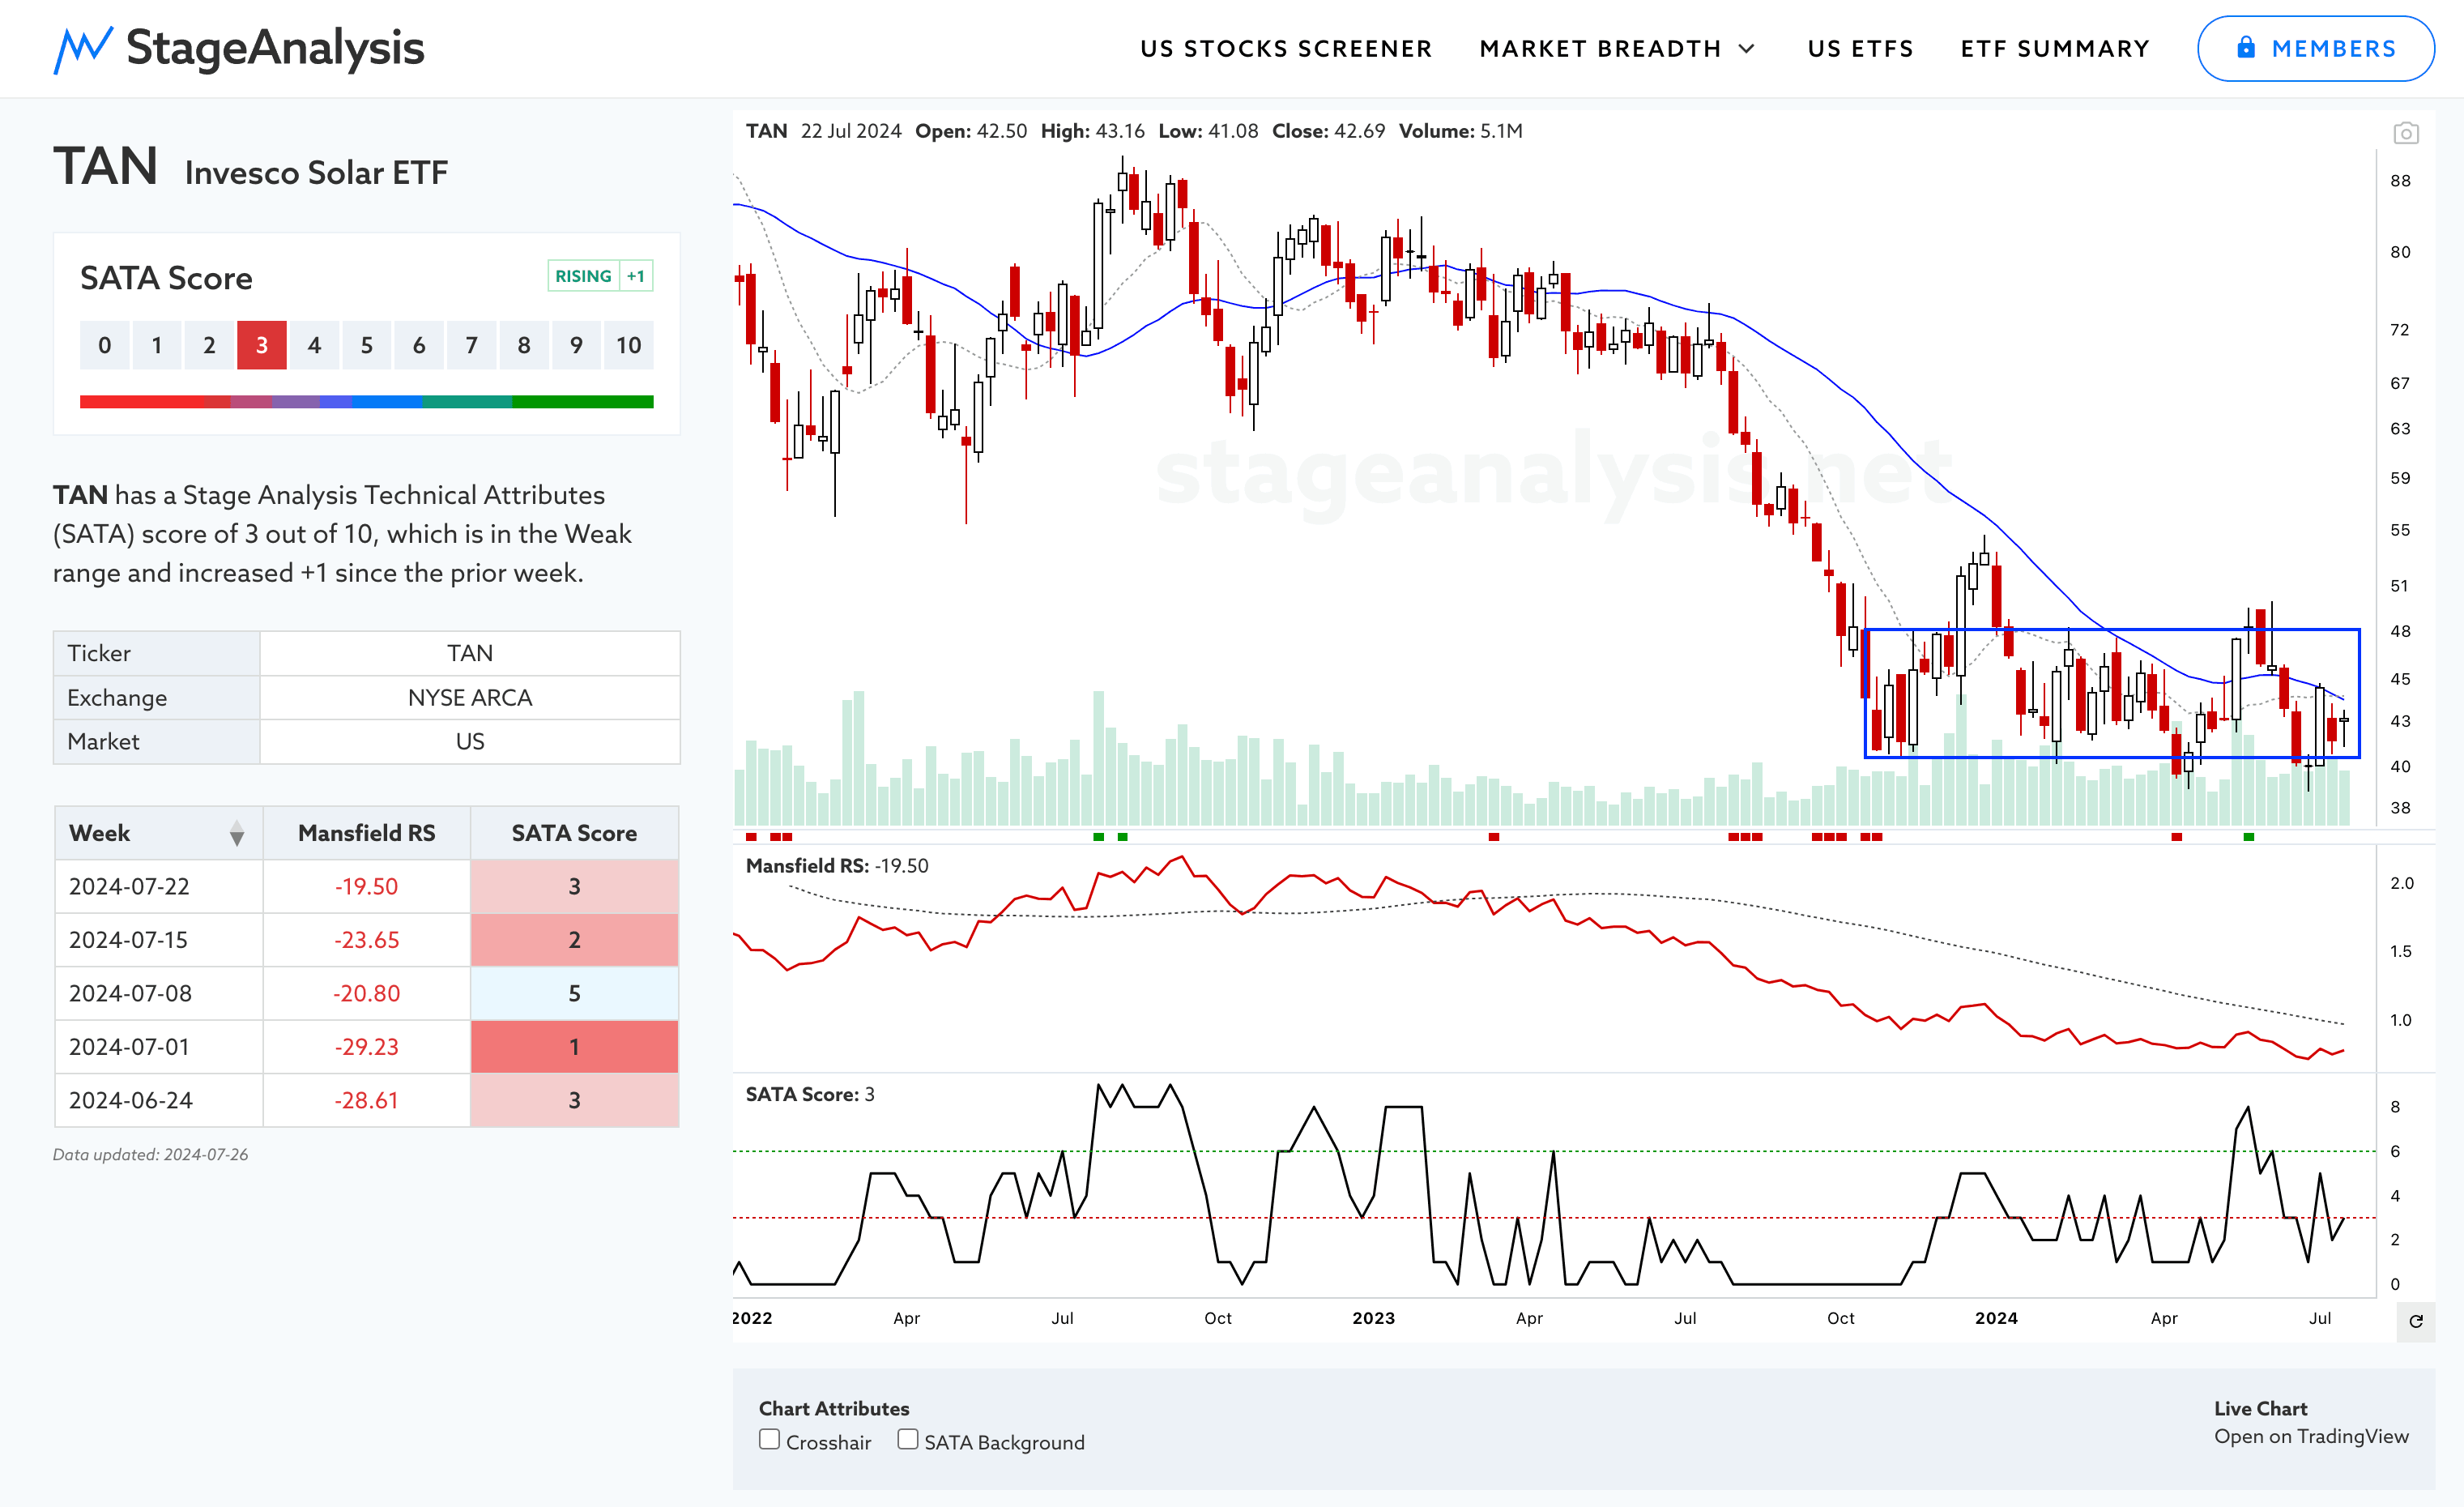Click the Members button
Screen dimensions: 2464x1507
click(x=2315, y=48)
